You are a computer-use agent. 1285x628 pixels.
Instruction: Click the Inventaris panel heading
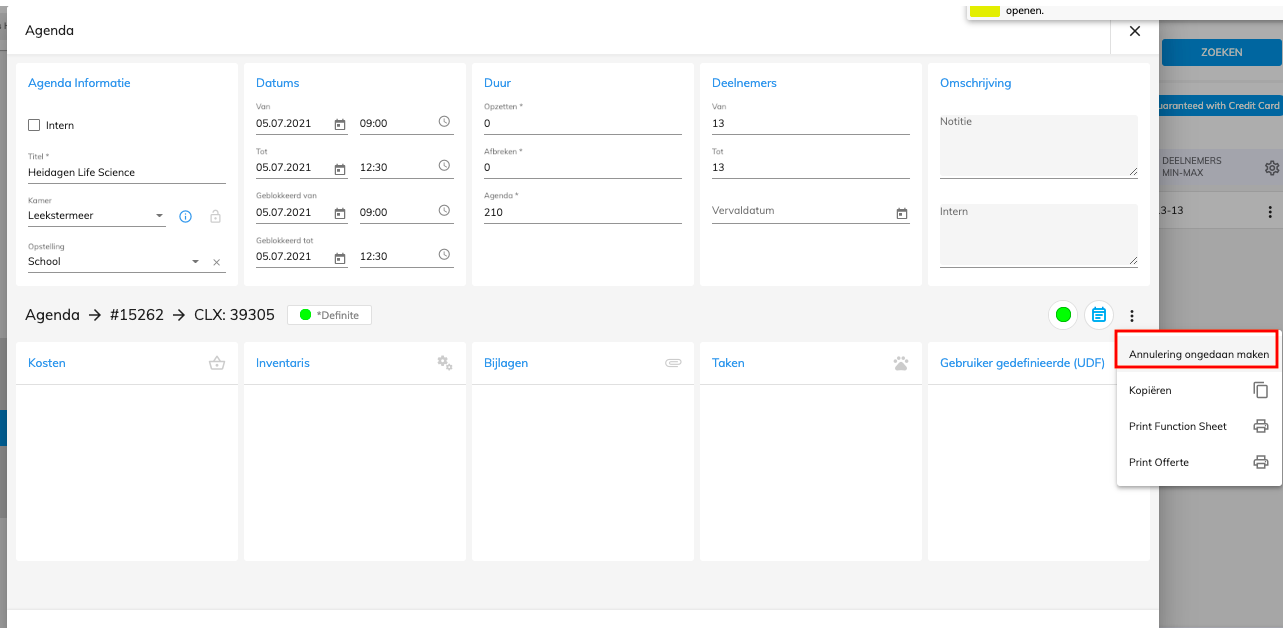(x=283, y=363)
